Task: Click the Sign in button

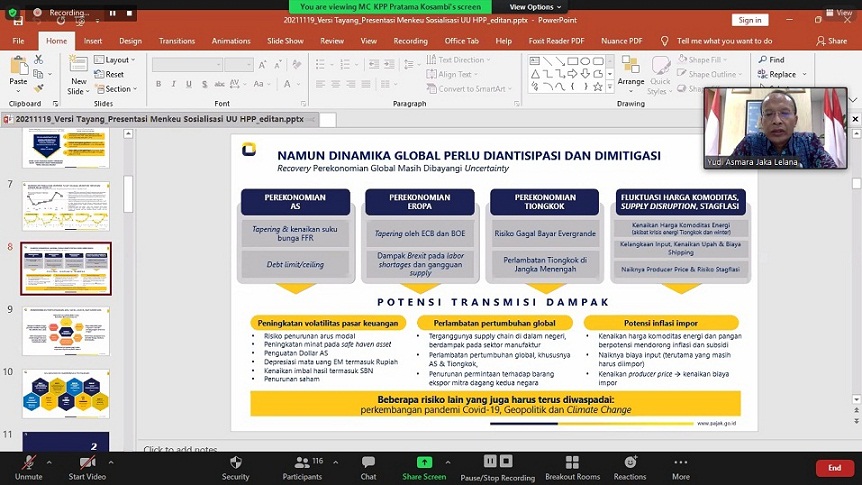Action: point(749,20)
